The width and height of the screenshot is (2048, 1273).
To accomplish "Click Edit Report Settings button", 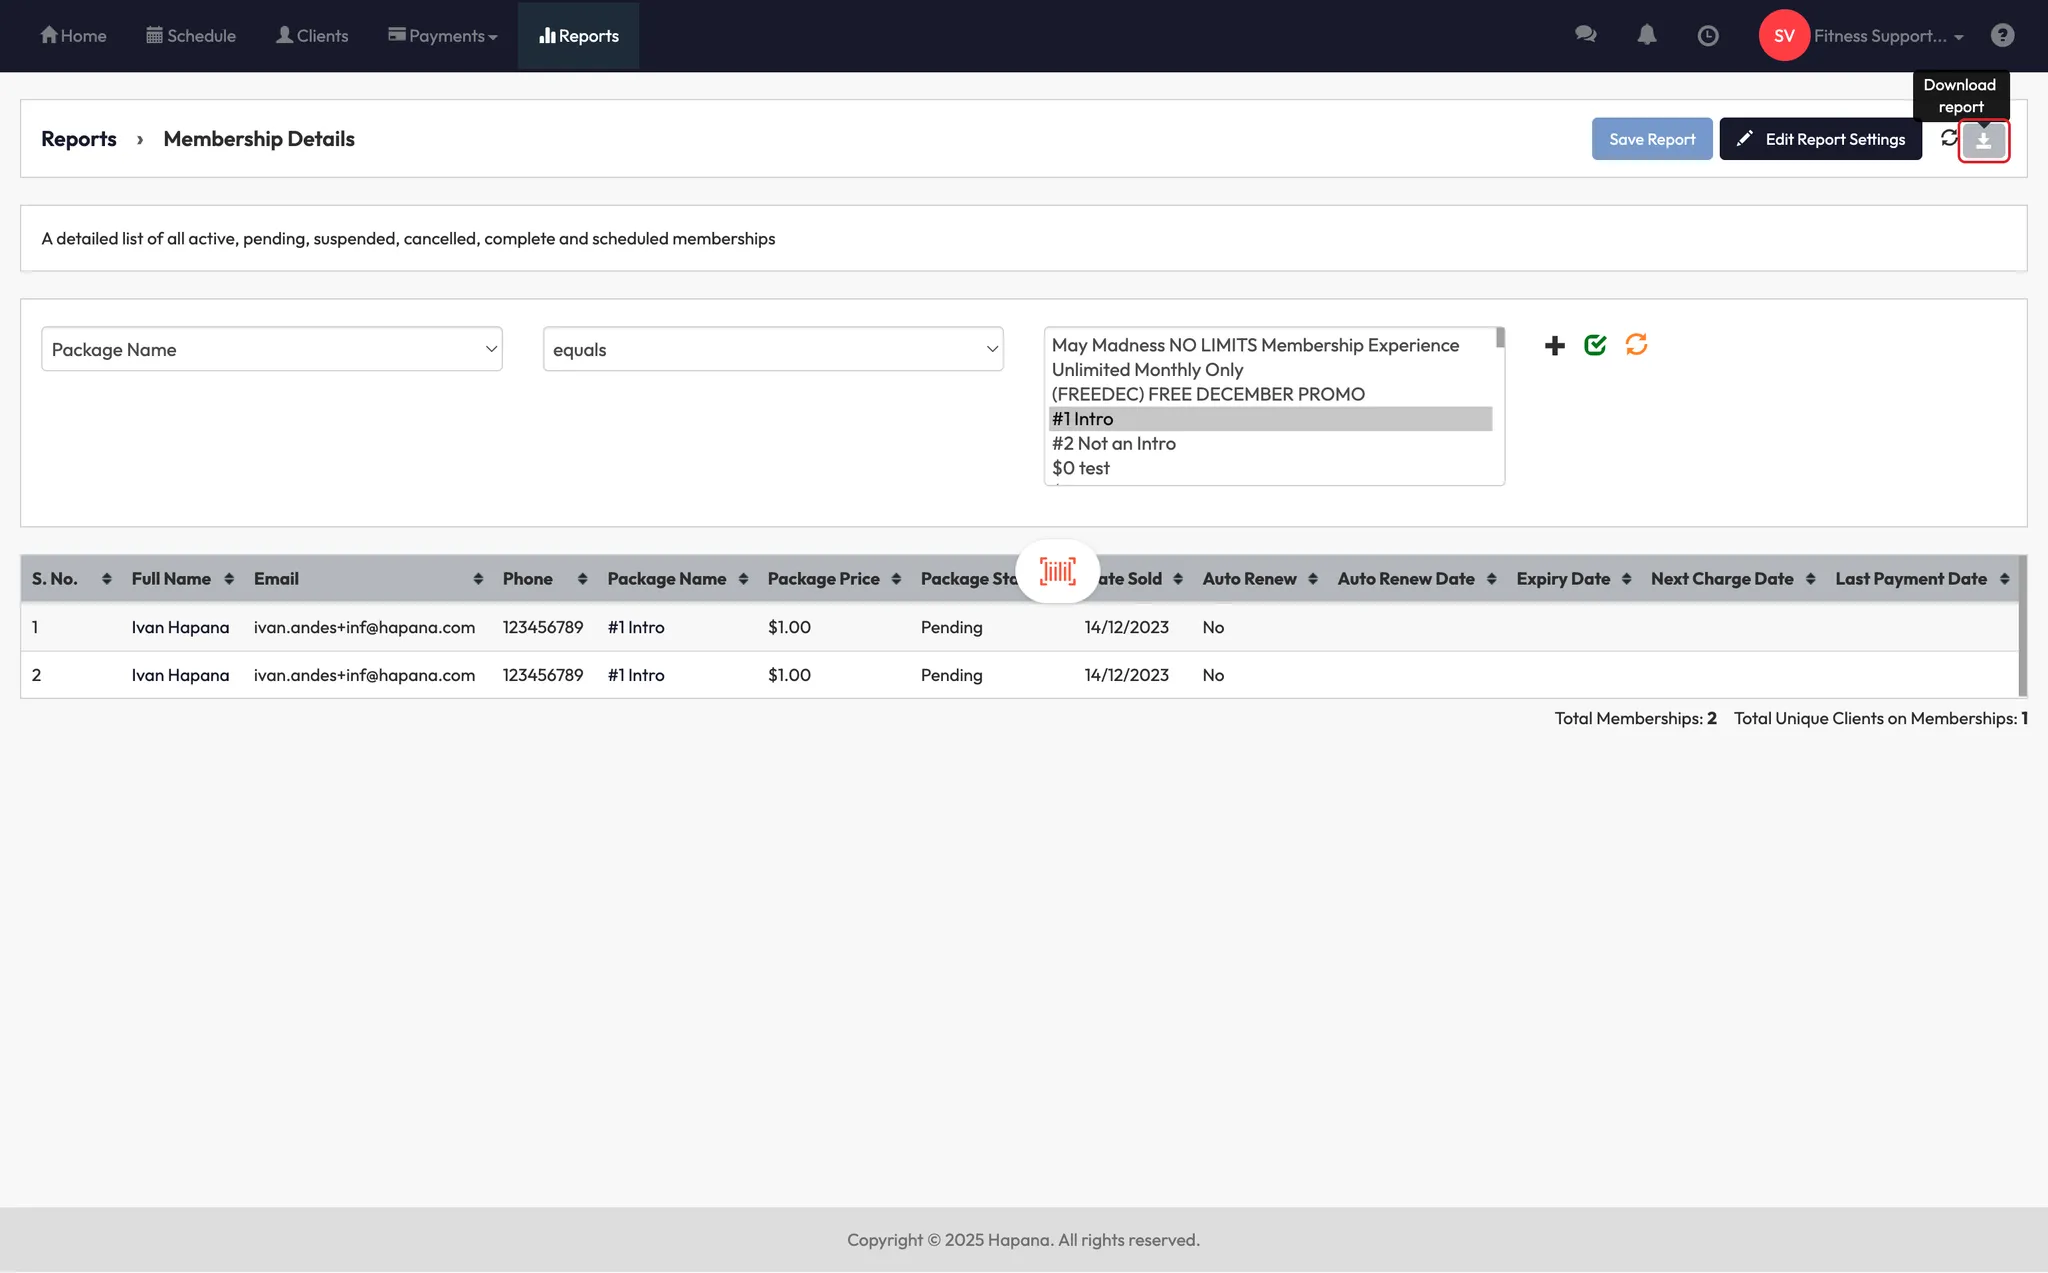I will click(1820, 139).
